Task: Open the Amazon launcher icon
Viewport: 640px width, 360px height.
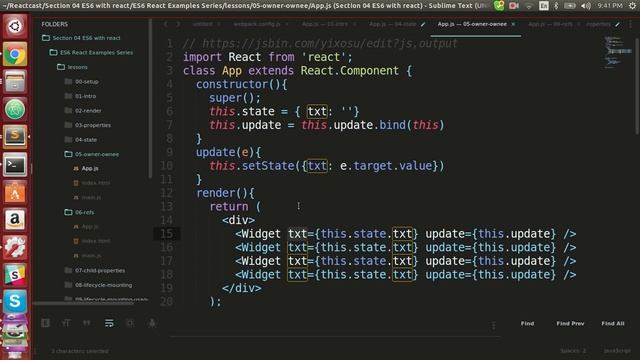Action: click(15, 219)
